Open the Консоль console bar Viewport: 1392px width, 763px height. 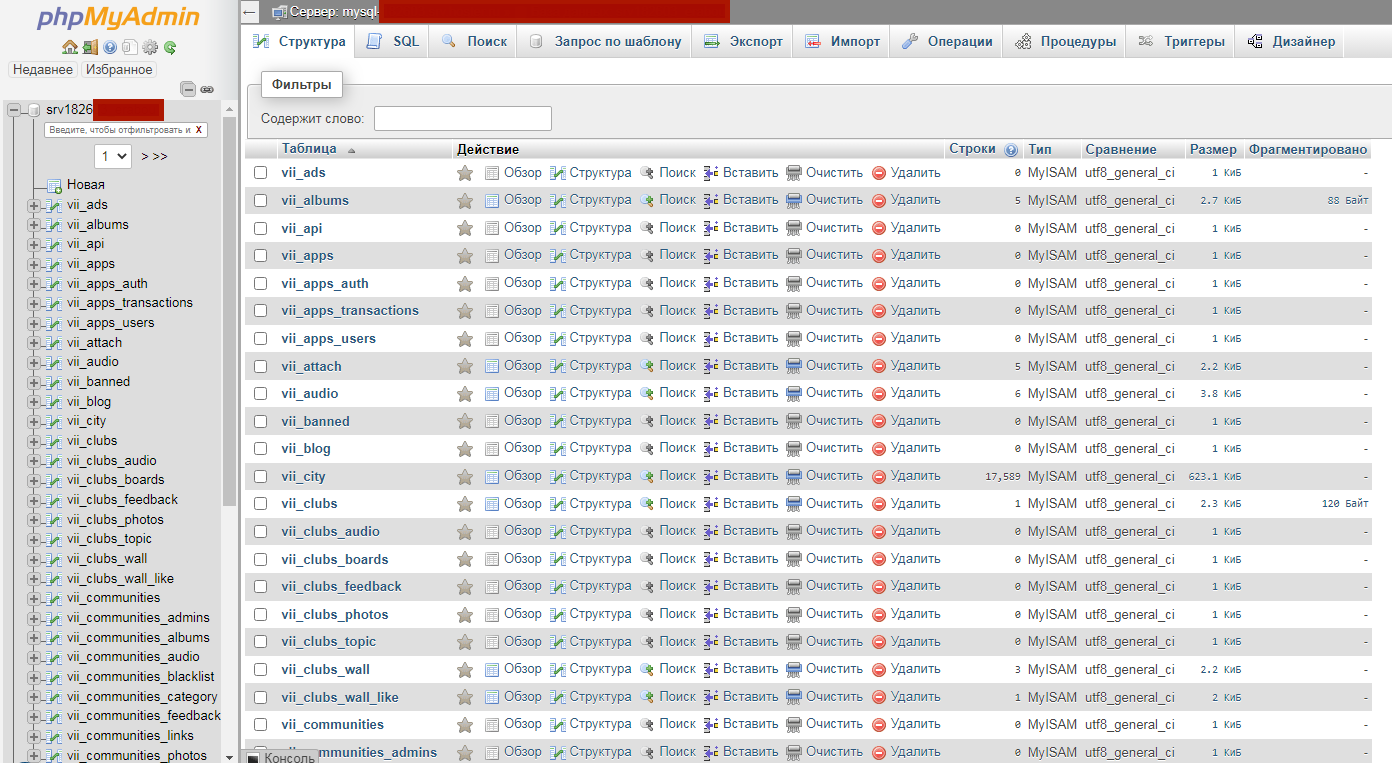pyautogui.click(x=281, y=757)
